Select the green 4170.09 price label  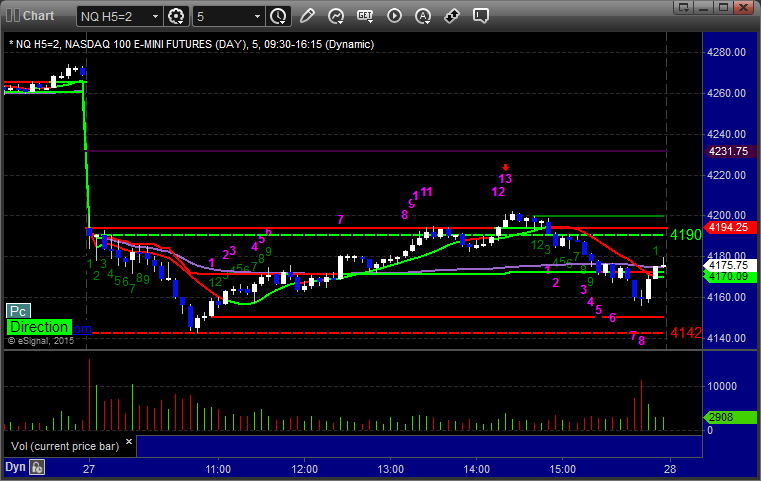coord(728,277)
